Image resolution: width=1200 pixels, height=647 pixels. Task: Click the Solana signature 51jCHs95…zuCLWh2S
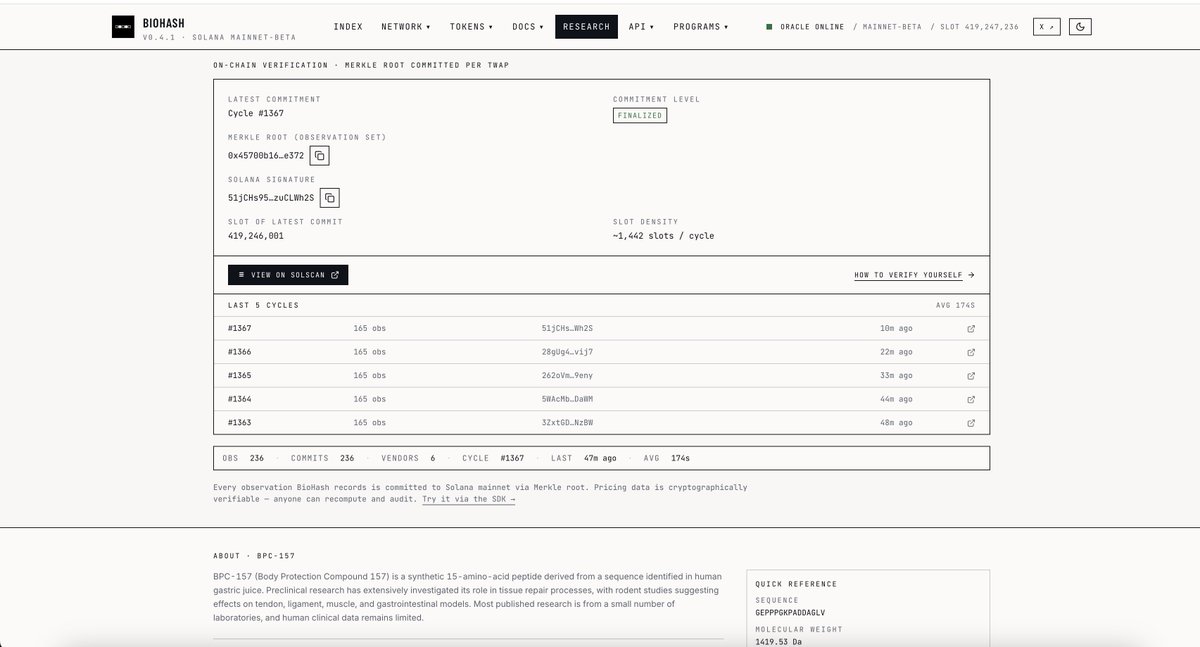click(x=271, y=198)
